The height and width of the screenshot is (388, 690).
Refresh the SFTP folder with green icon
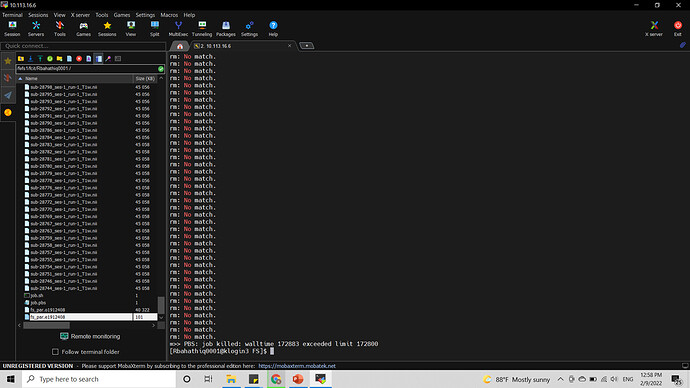50,59
